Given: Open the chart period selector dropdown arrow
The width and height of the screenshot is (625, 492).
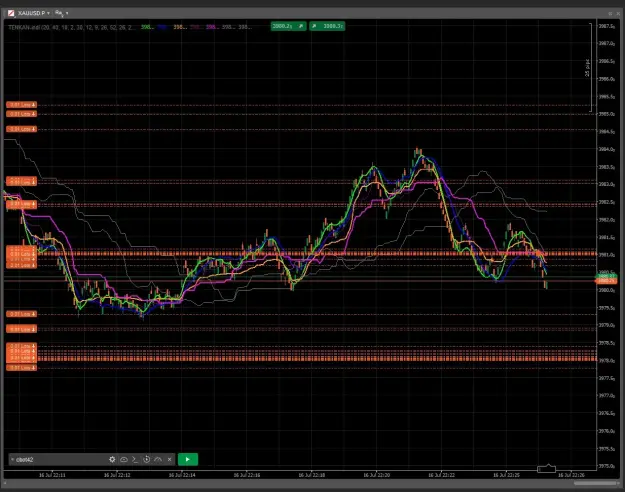Looking at the screenshot, I should (x=67, y=14).
